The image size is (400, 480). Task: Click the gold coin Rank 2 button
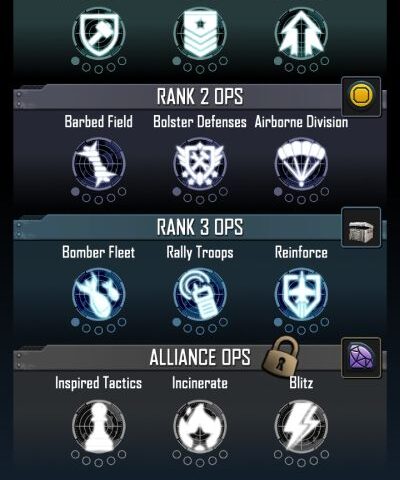point(361,97)
